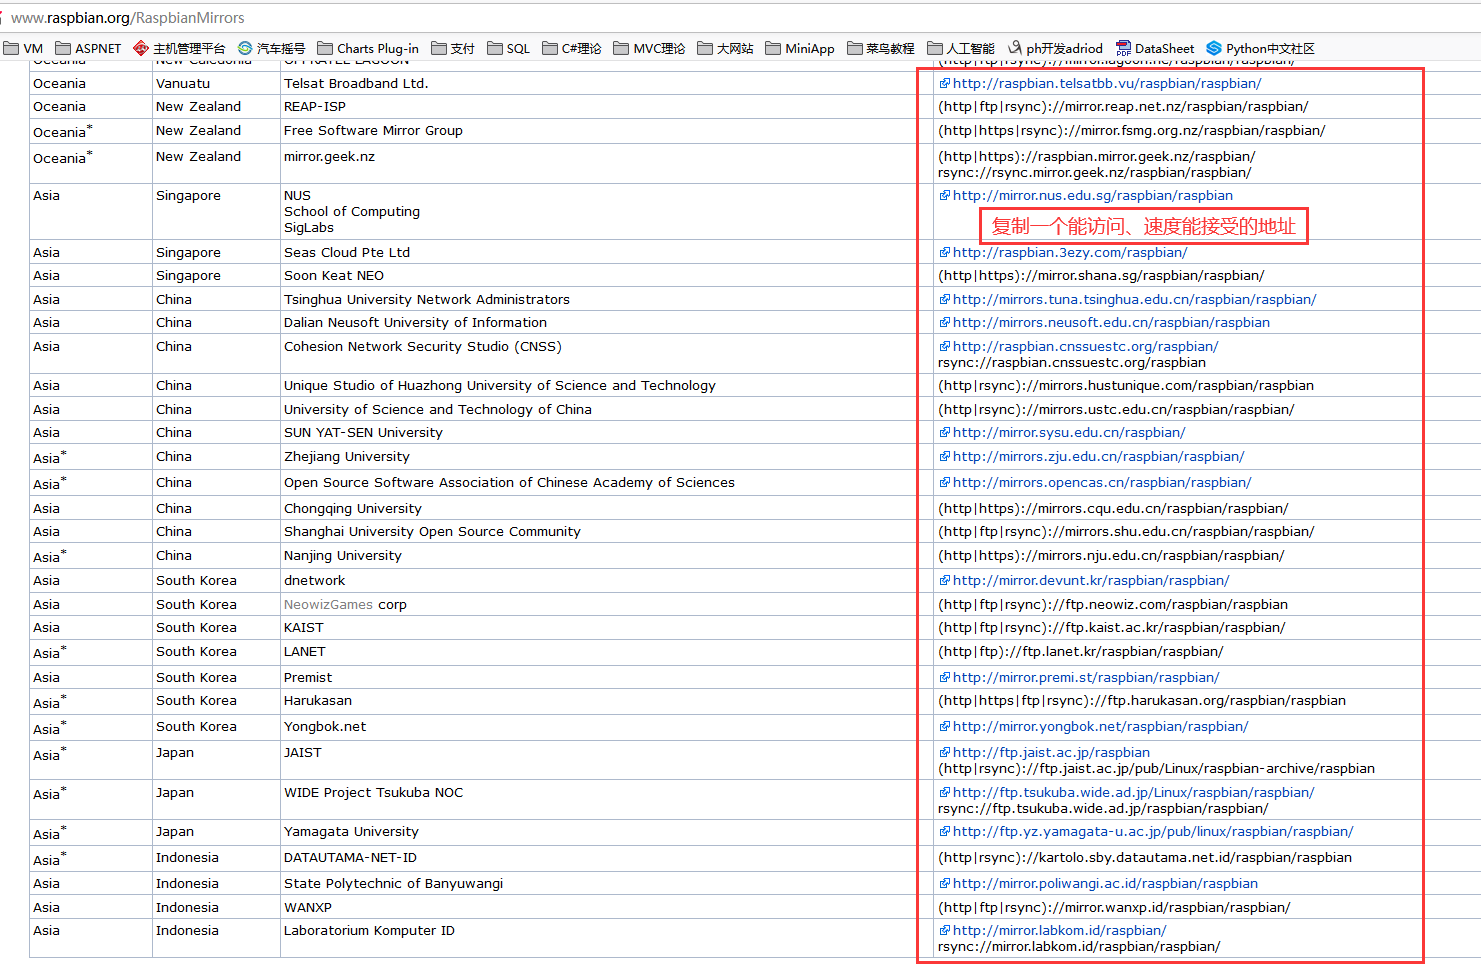Select 'WIDE Project Tsukuba NOC' text
Image resolution: width=1481 pixels, height=969 pixels.
374,793
